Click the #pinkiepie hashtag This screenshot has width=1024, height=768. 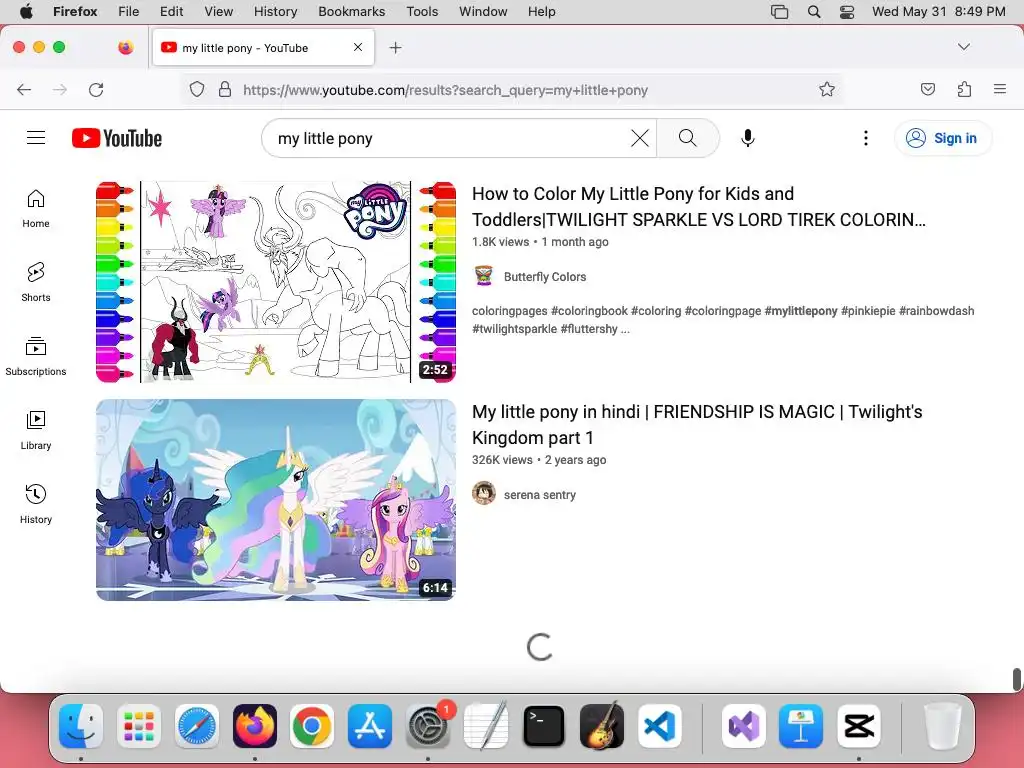click(x=868, y=311)
